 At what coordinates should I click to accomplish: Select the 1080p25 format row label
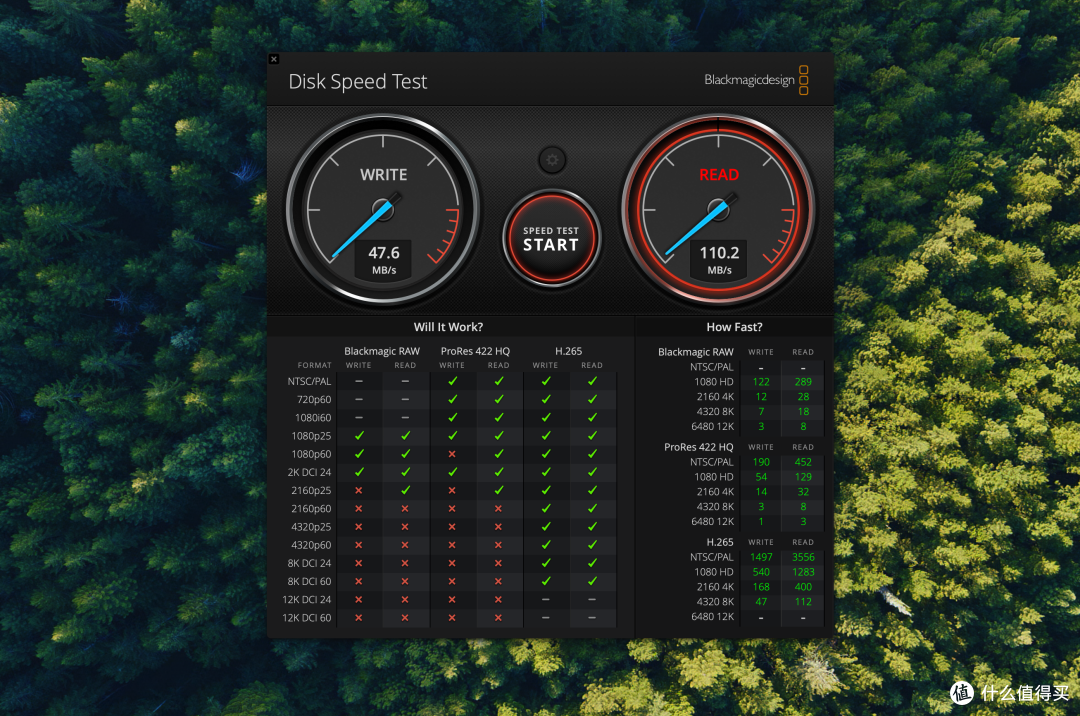tap(311, 436)
